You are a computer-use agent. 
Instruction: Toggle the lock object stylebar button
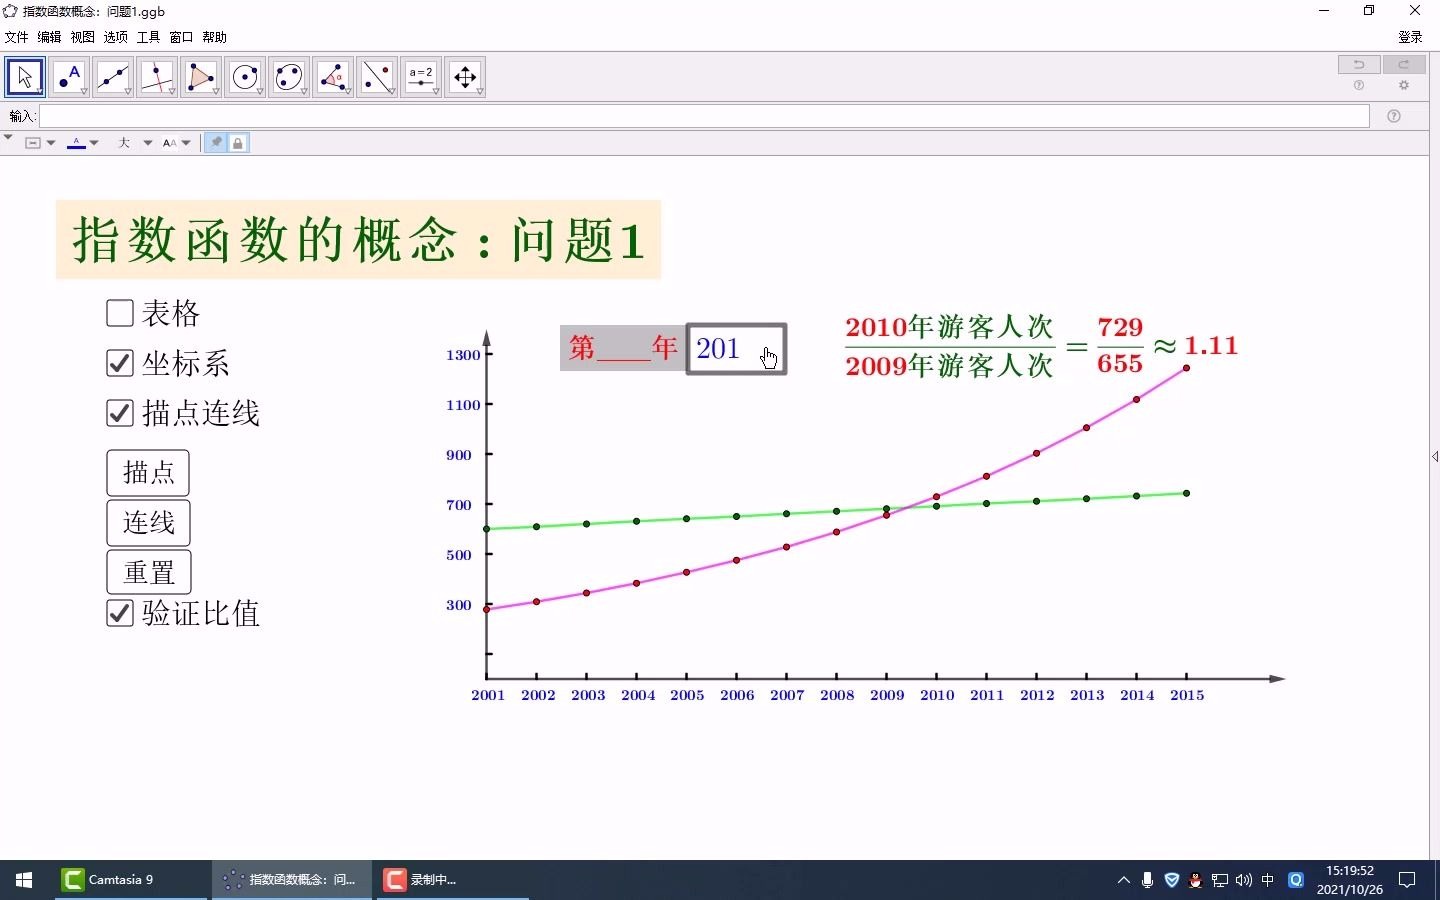coord(238,143)
